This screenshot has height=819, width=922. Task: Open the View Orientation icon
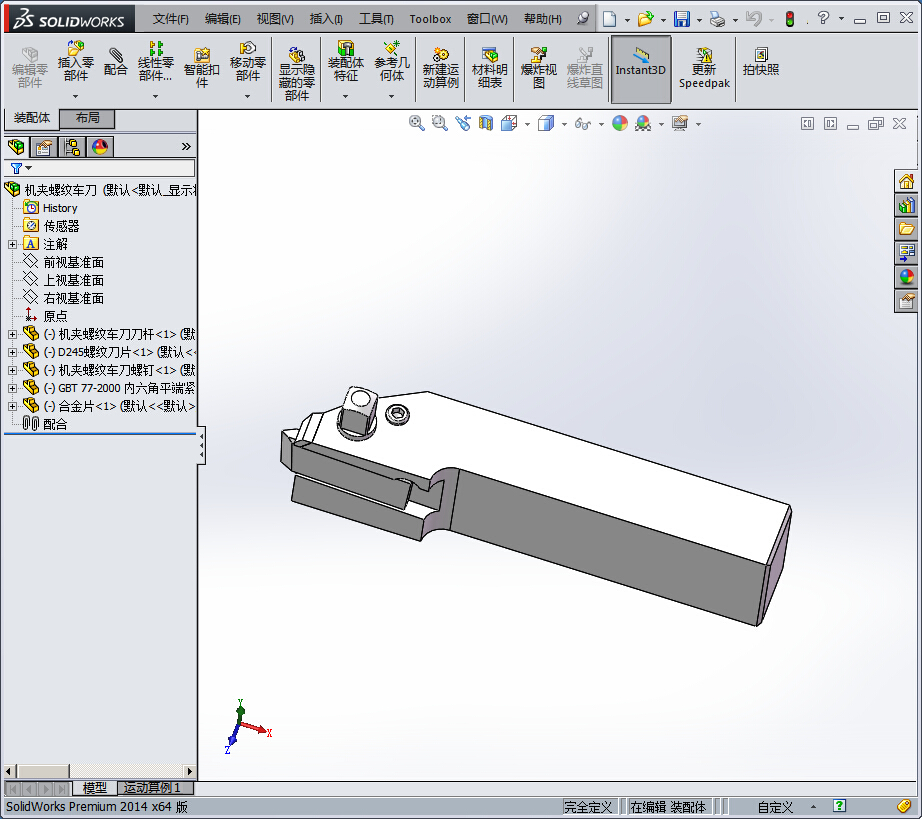tap(509, 123)
